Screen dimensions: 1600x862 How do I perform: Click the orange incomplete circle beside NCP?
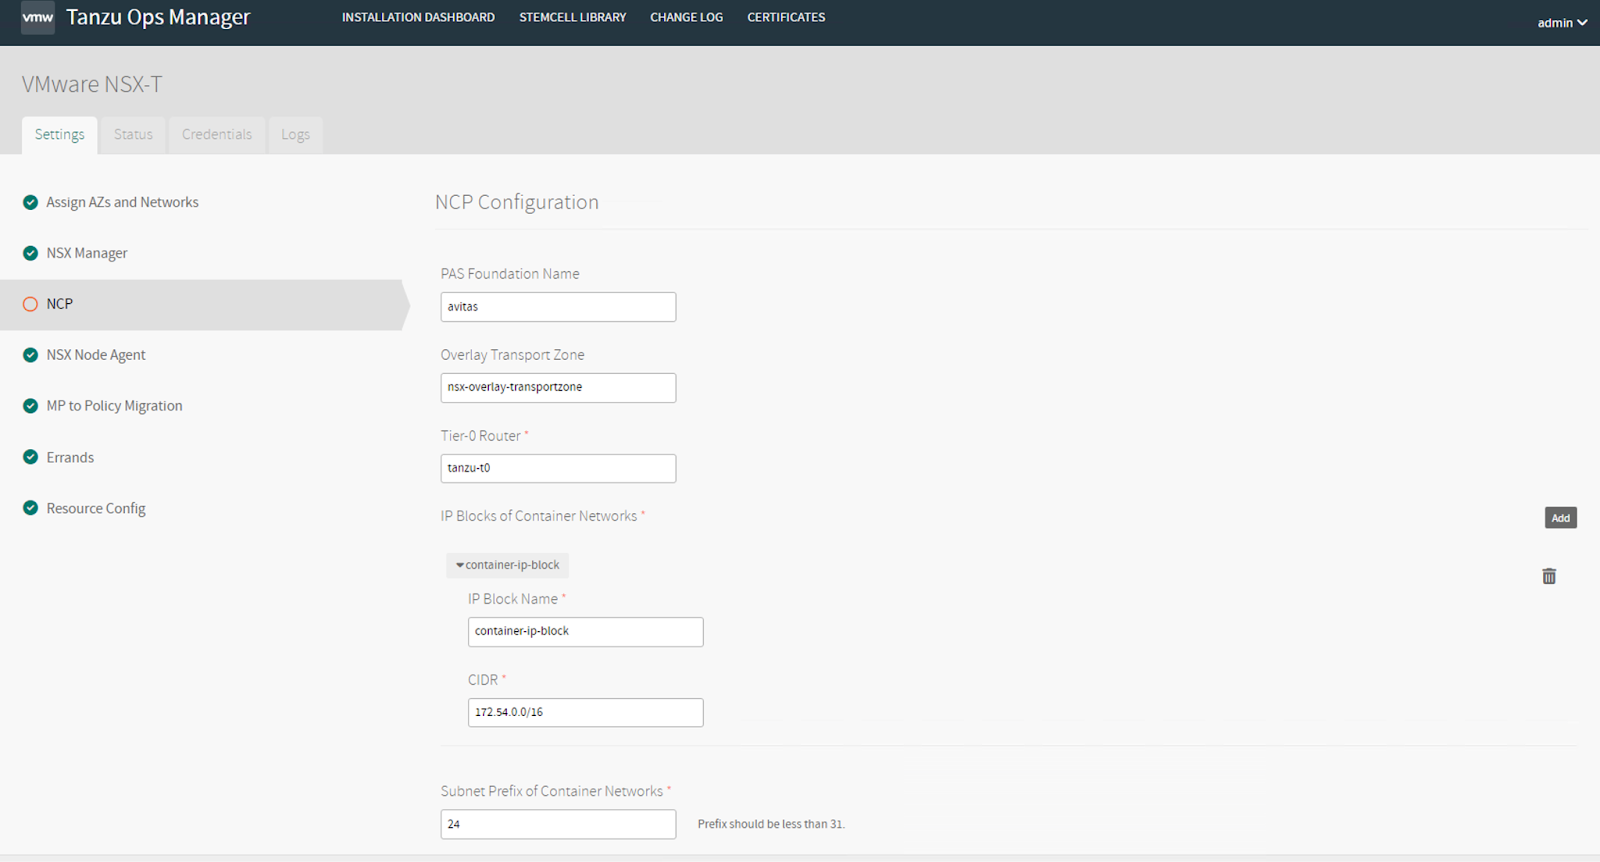[30, 304]
